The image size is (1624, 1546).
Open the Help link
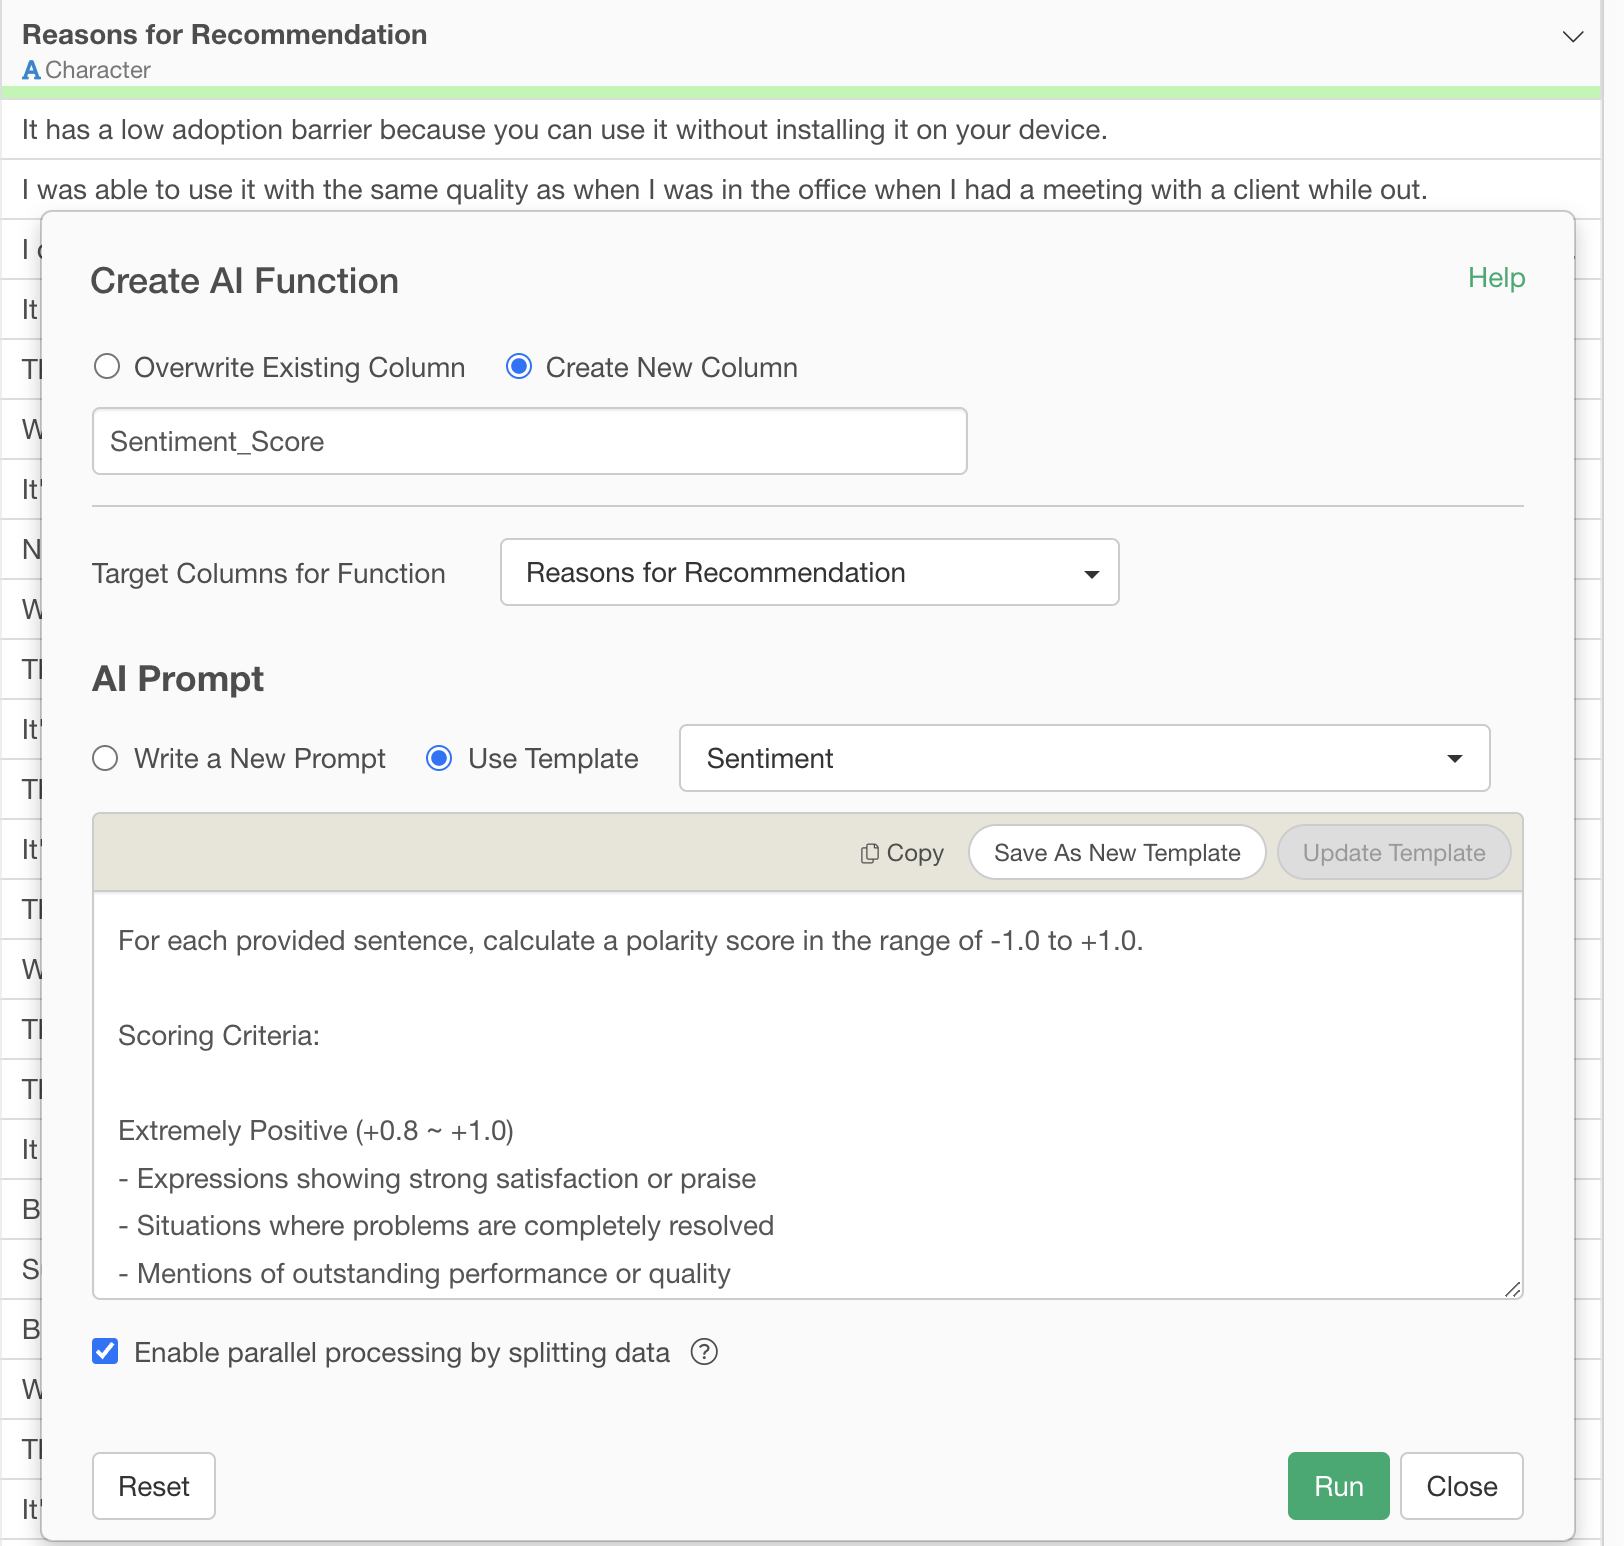[x=1496, y=278]
